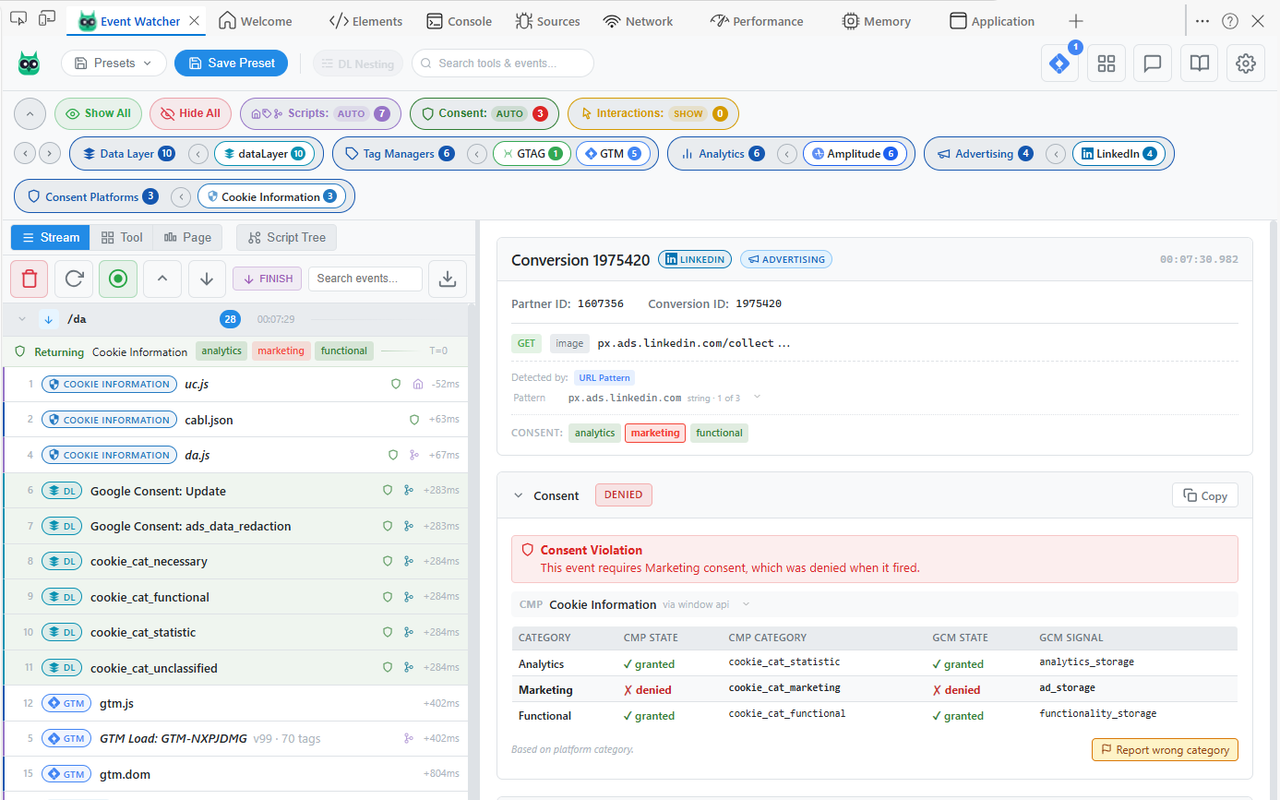Image resolution: width=1280 pixels, height=800 pixels.
Task: Open the diamond icon with notification badge
Action: pos(1059,63)
